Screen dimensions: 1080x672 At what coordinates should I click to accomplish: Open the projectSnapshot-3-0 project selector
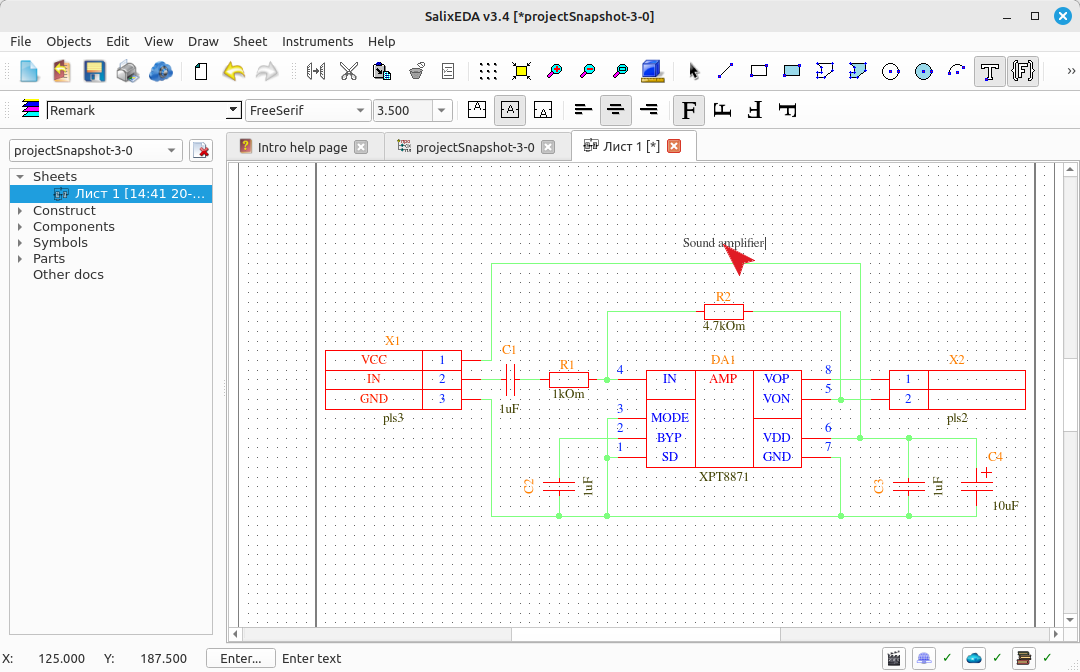pos(95,150)
